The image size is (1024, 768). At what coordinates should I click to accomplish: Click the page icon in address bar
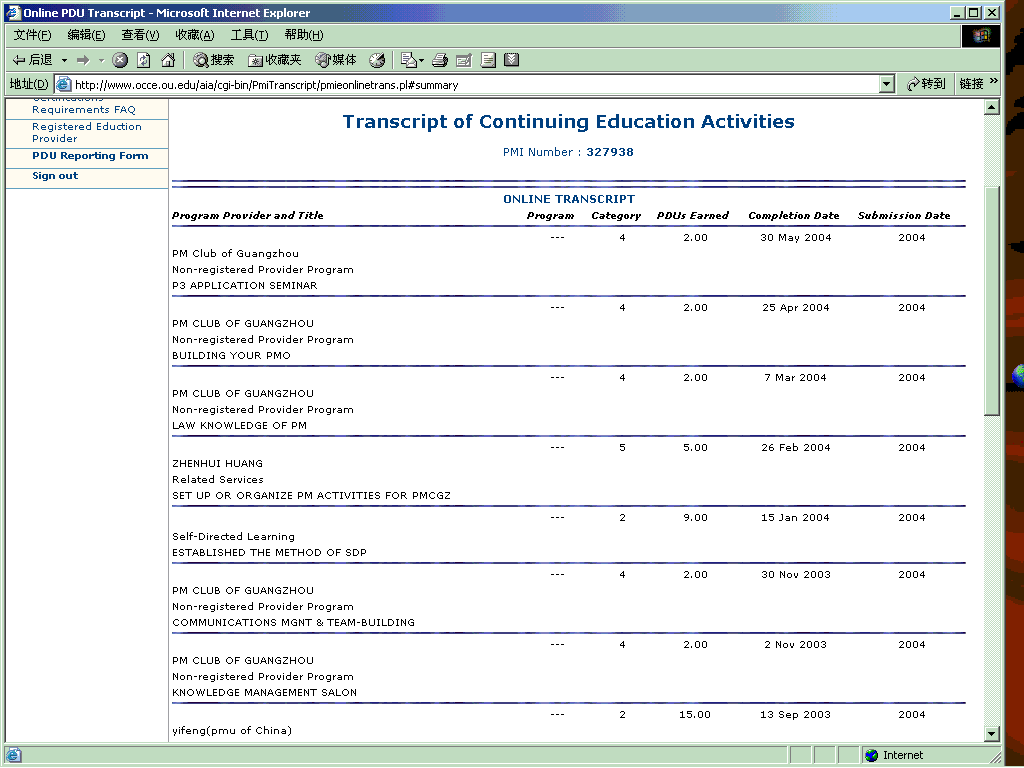coord(63,84)
